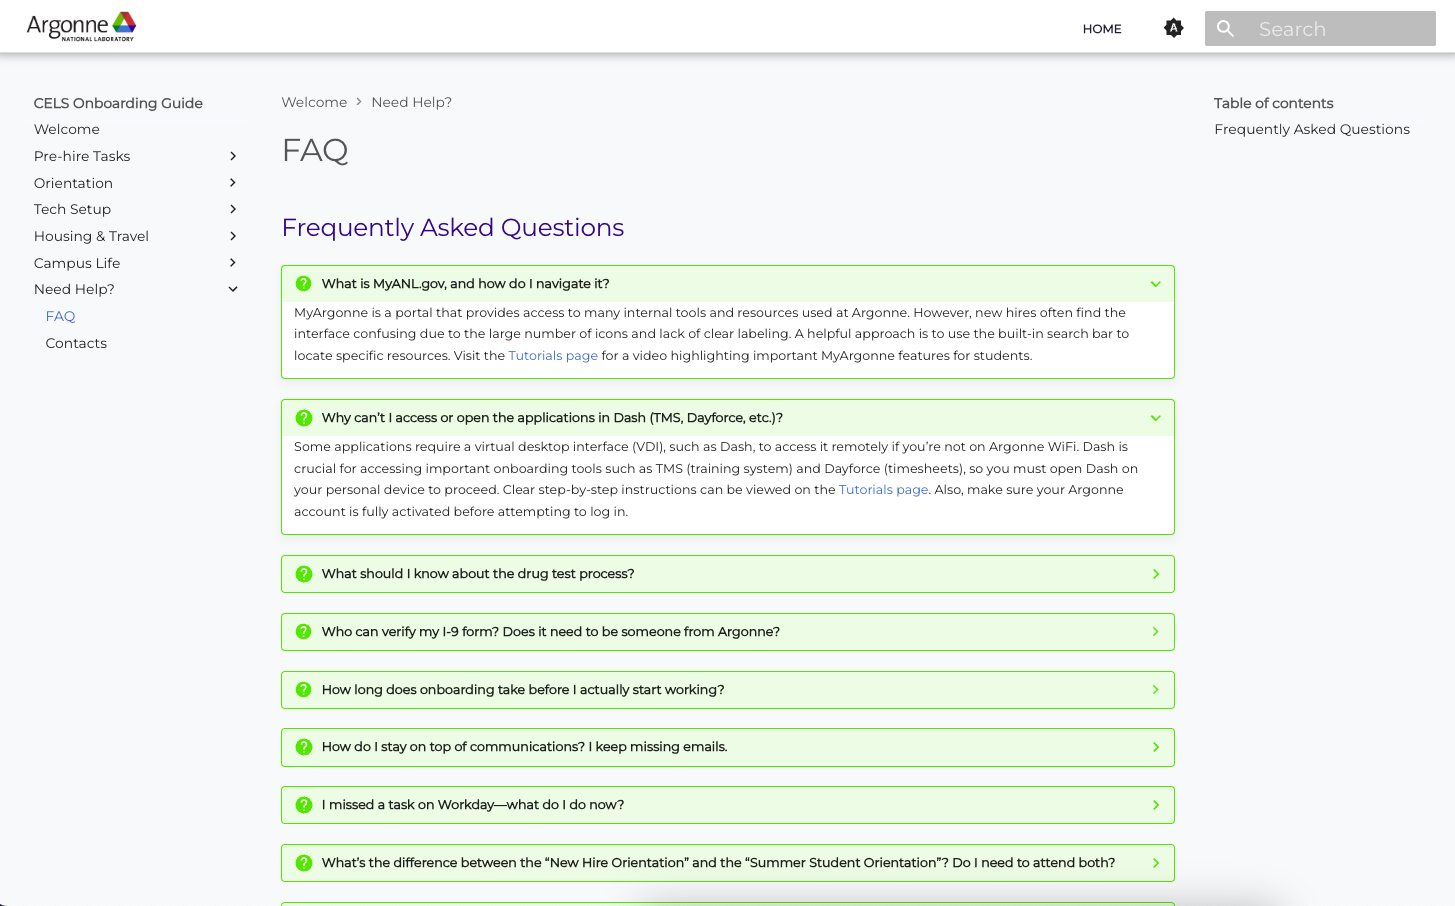The image size is (1455, 906).
Task: Open the Tutorials page link in the MyANL.gov answer
Action: [552, 355]
